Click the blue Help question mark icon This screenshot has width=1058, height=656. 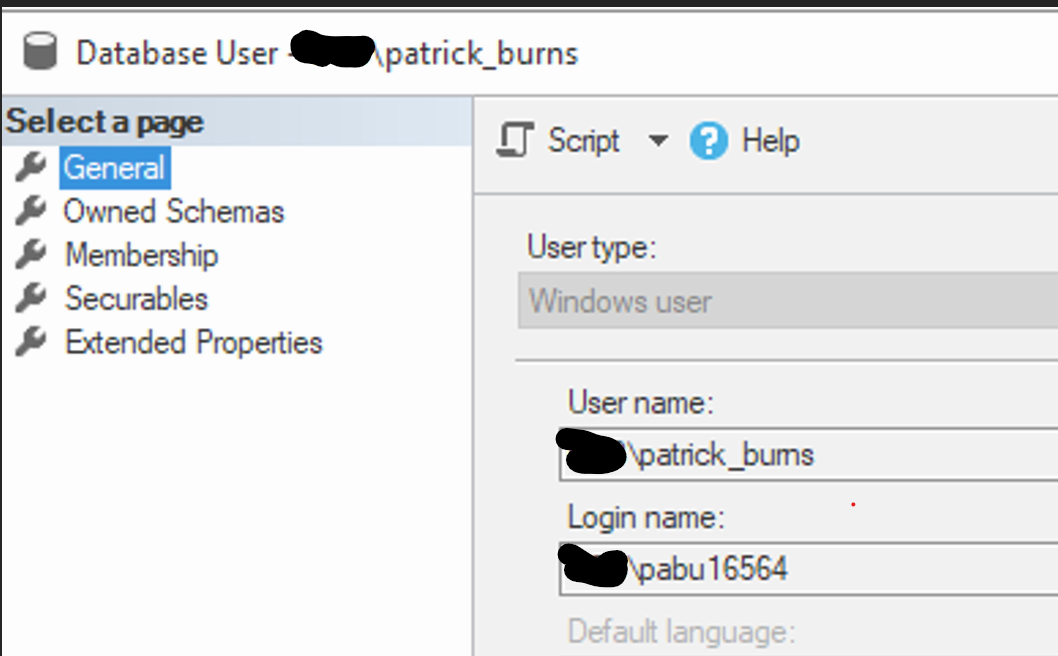[708, 142]
